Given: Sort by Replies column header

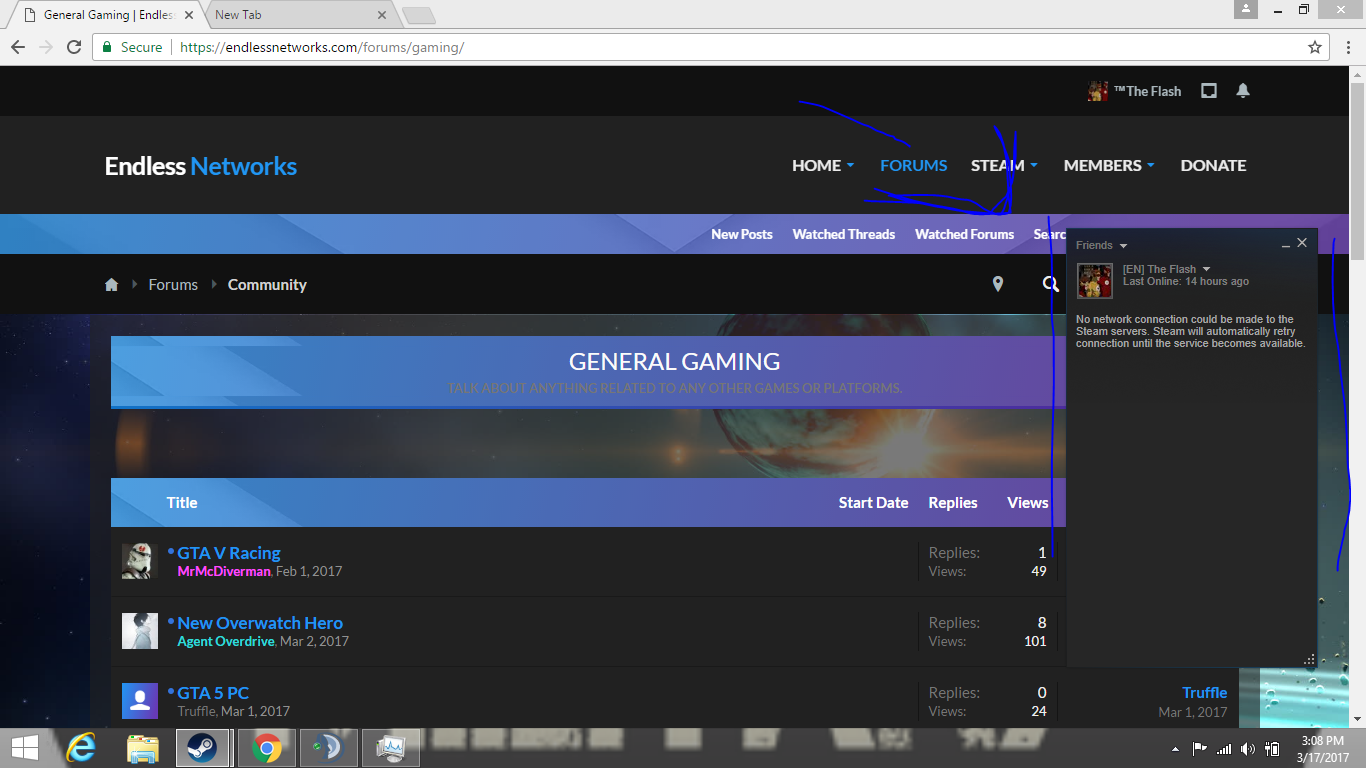Looking at the screenshot, I should (x=953, y=503).
